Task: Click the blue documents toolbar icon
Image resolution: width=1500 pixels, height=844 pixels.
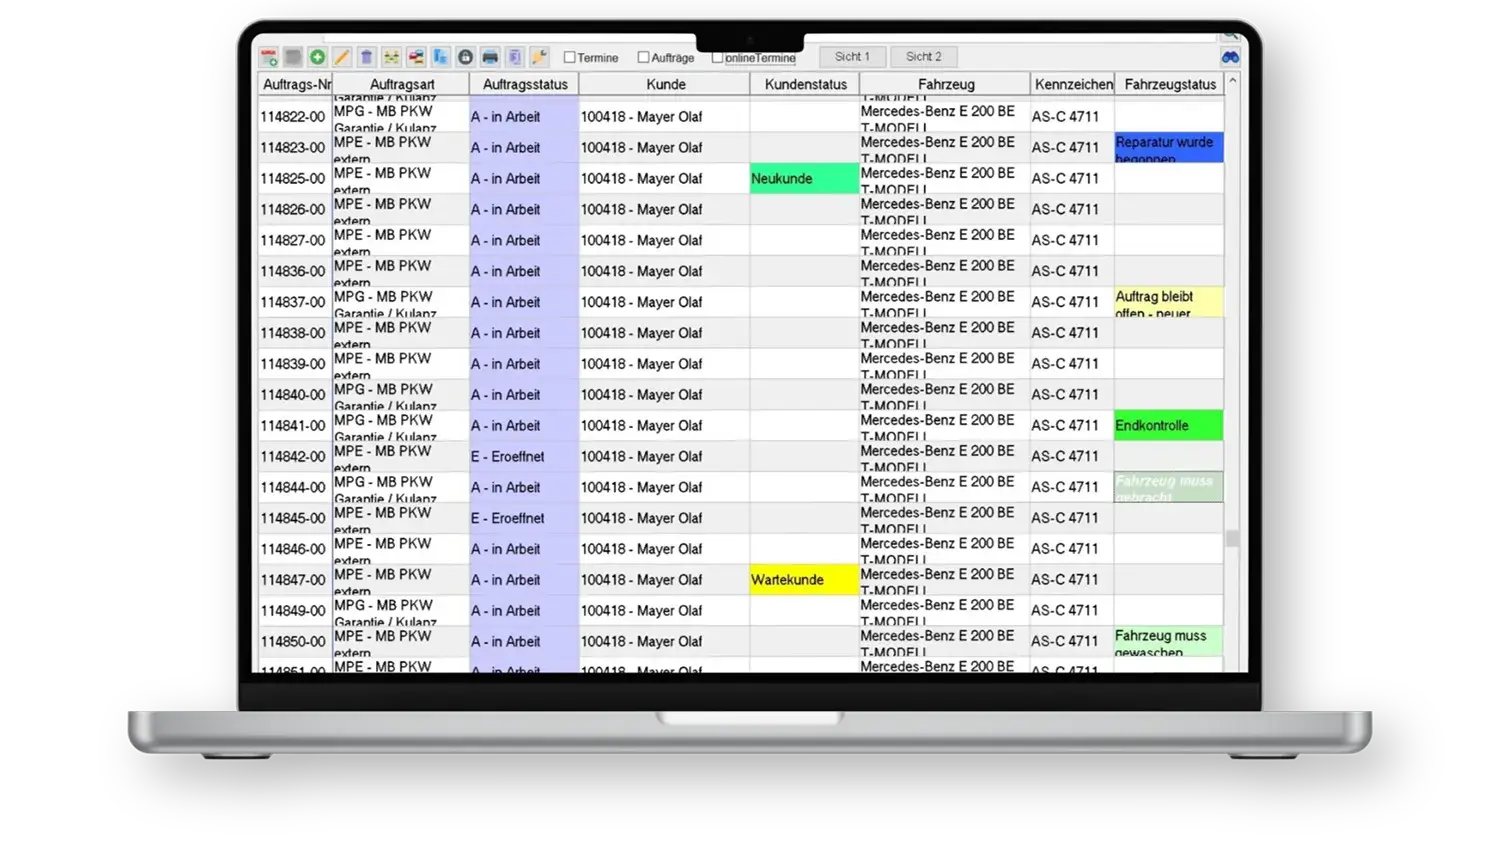Action: click(440, 57)
